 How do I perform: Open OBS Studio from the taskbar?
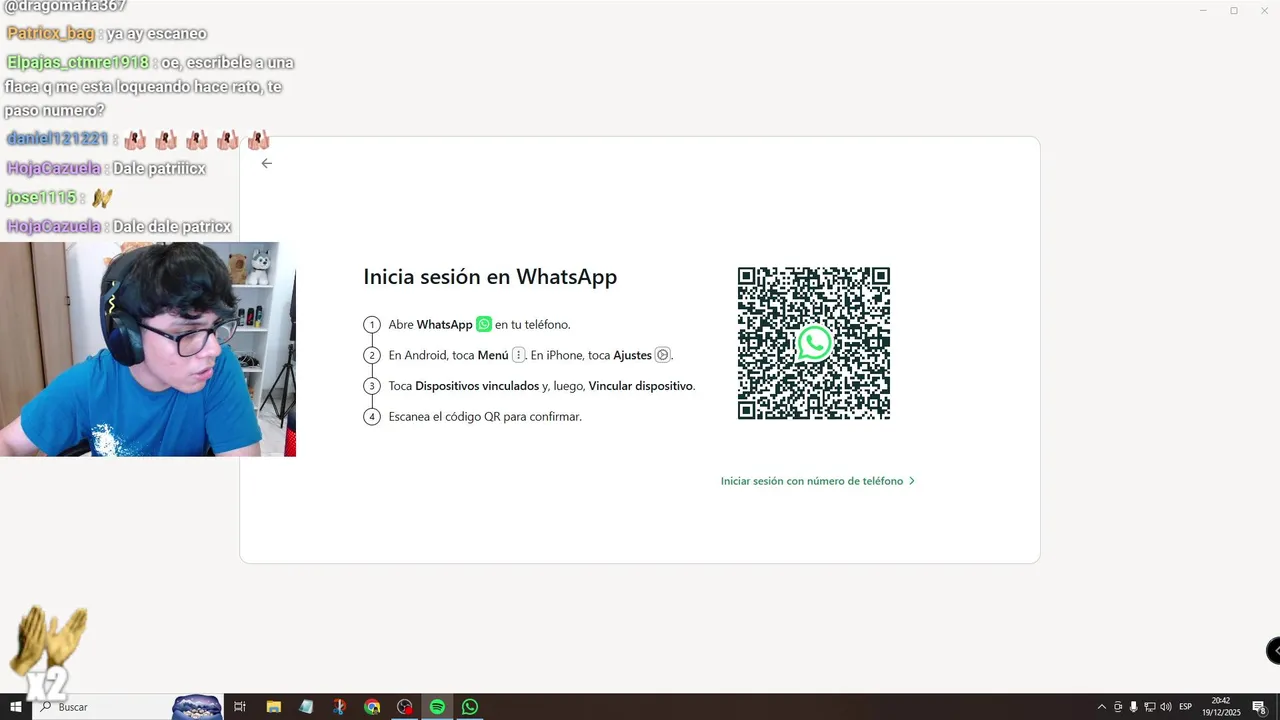pos(405,707)
